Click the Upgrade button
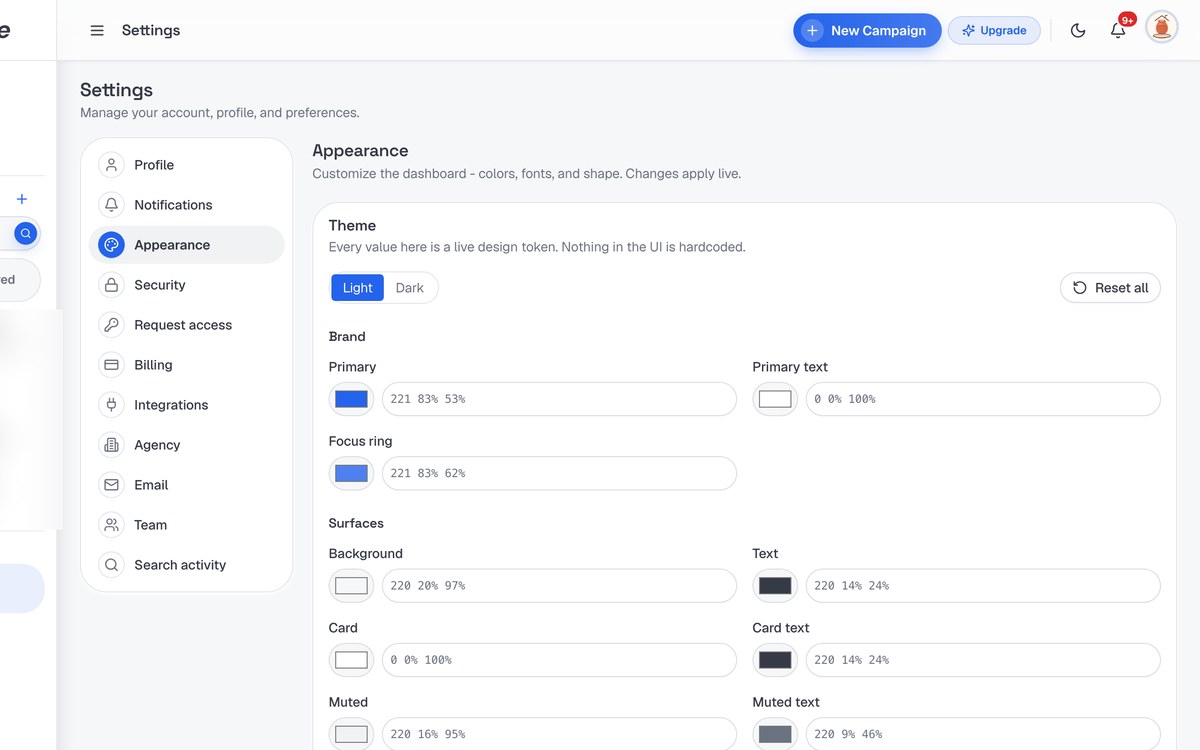Viewport: 1200px width, 750px height. [994, 30]
